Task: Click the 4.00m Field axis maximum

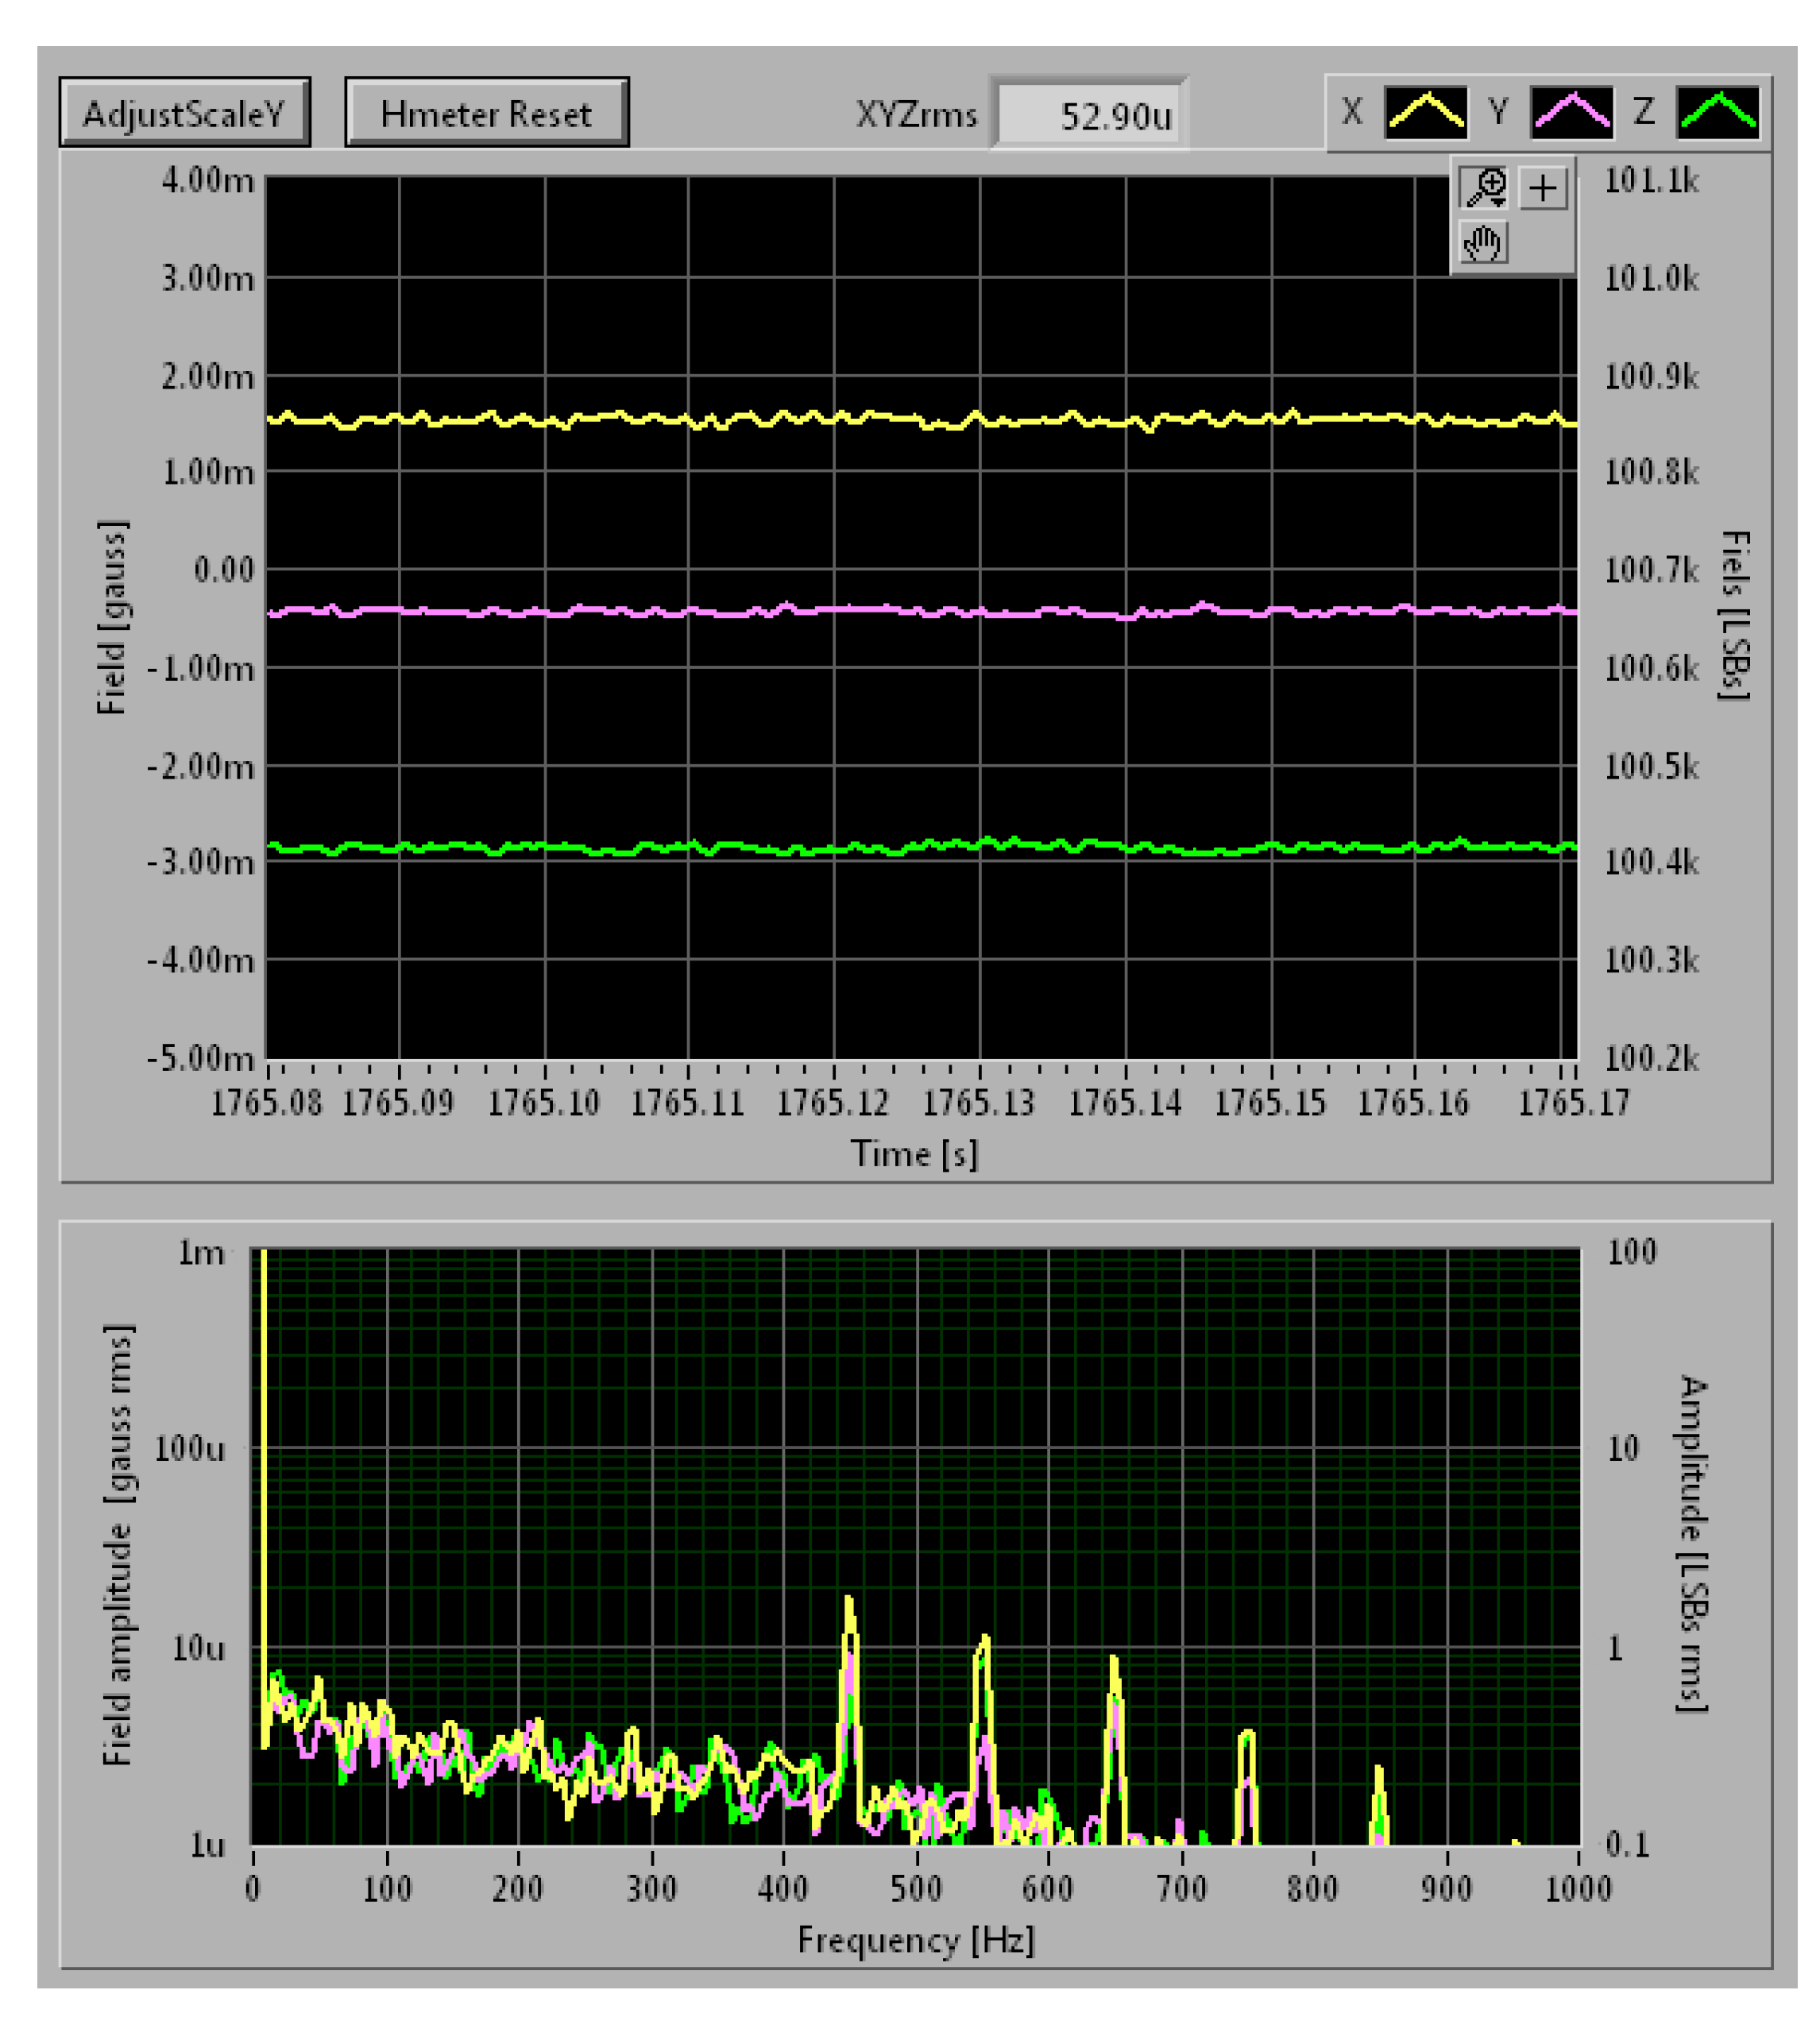Action: click(x=207, y=181)
